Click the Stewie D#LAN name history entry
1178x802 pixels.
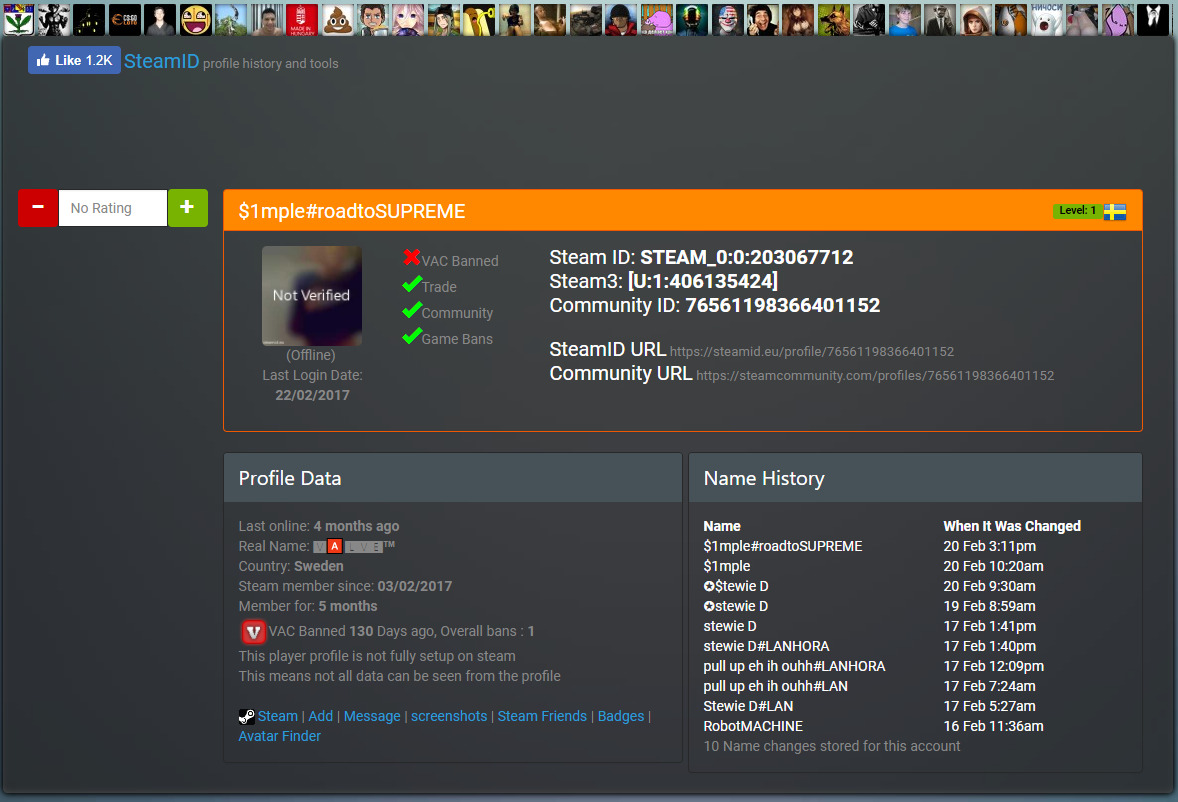748,707
